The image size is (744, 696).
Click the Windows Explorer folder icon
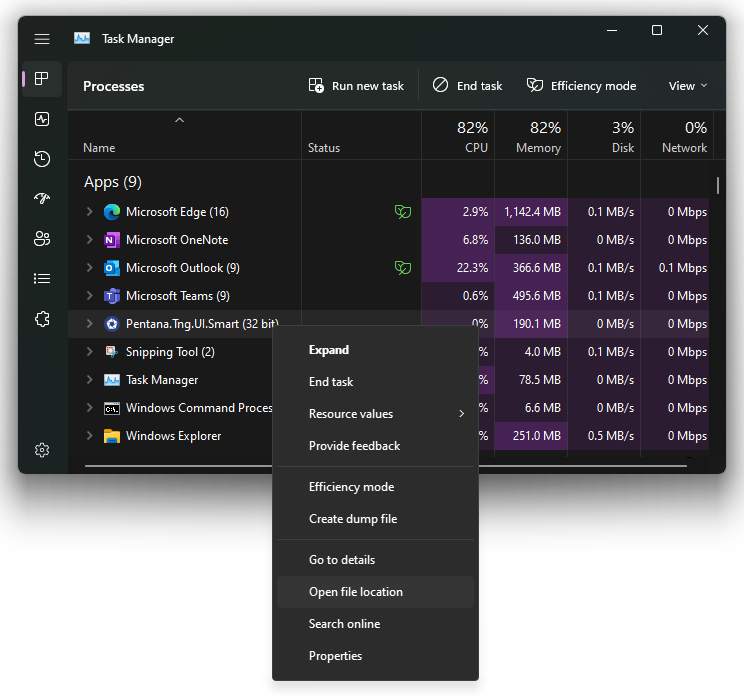(x=112, y=436)
